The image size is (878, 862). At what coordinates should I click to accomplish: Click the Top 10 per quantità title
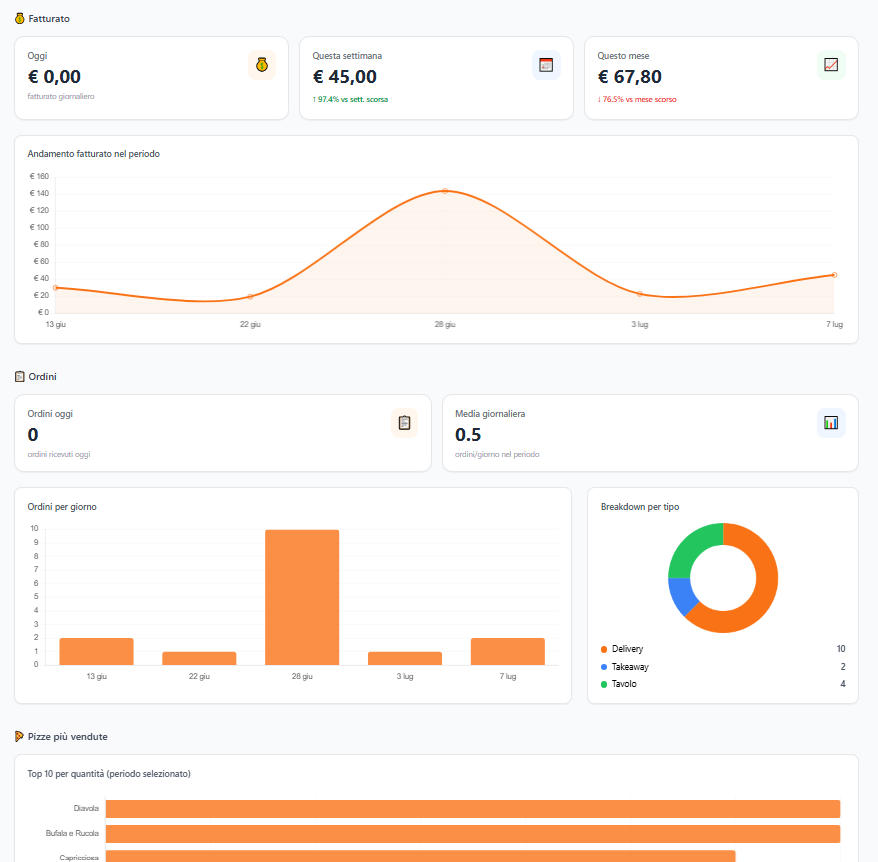click(x=109, y=774)
